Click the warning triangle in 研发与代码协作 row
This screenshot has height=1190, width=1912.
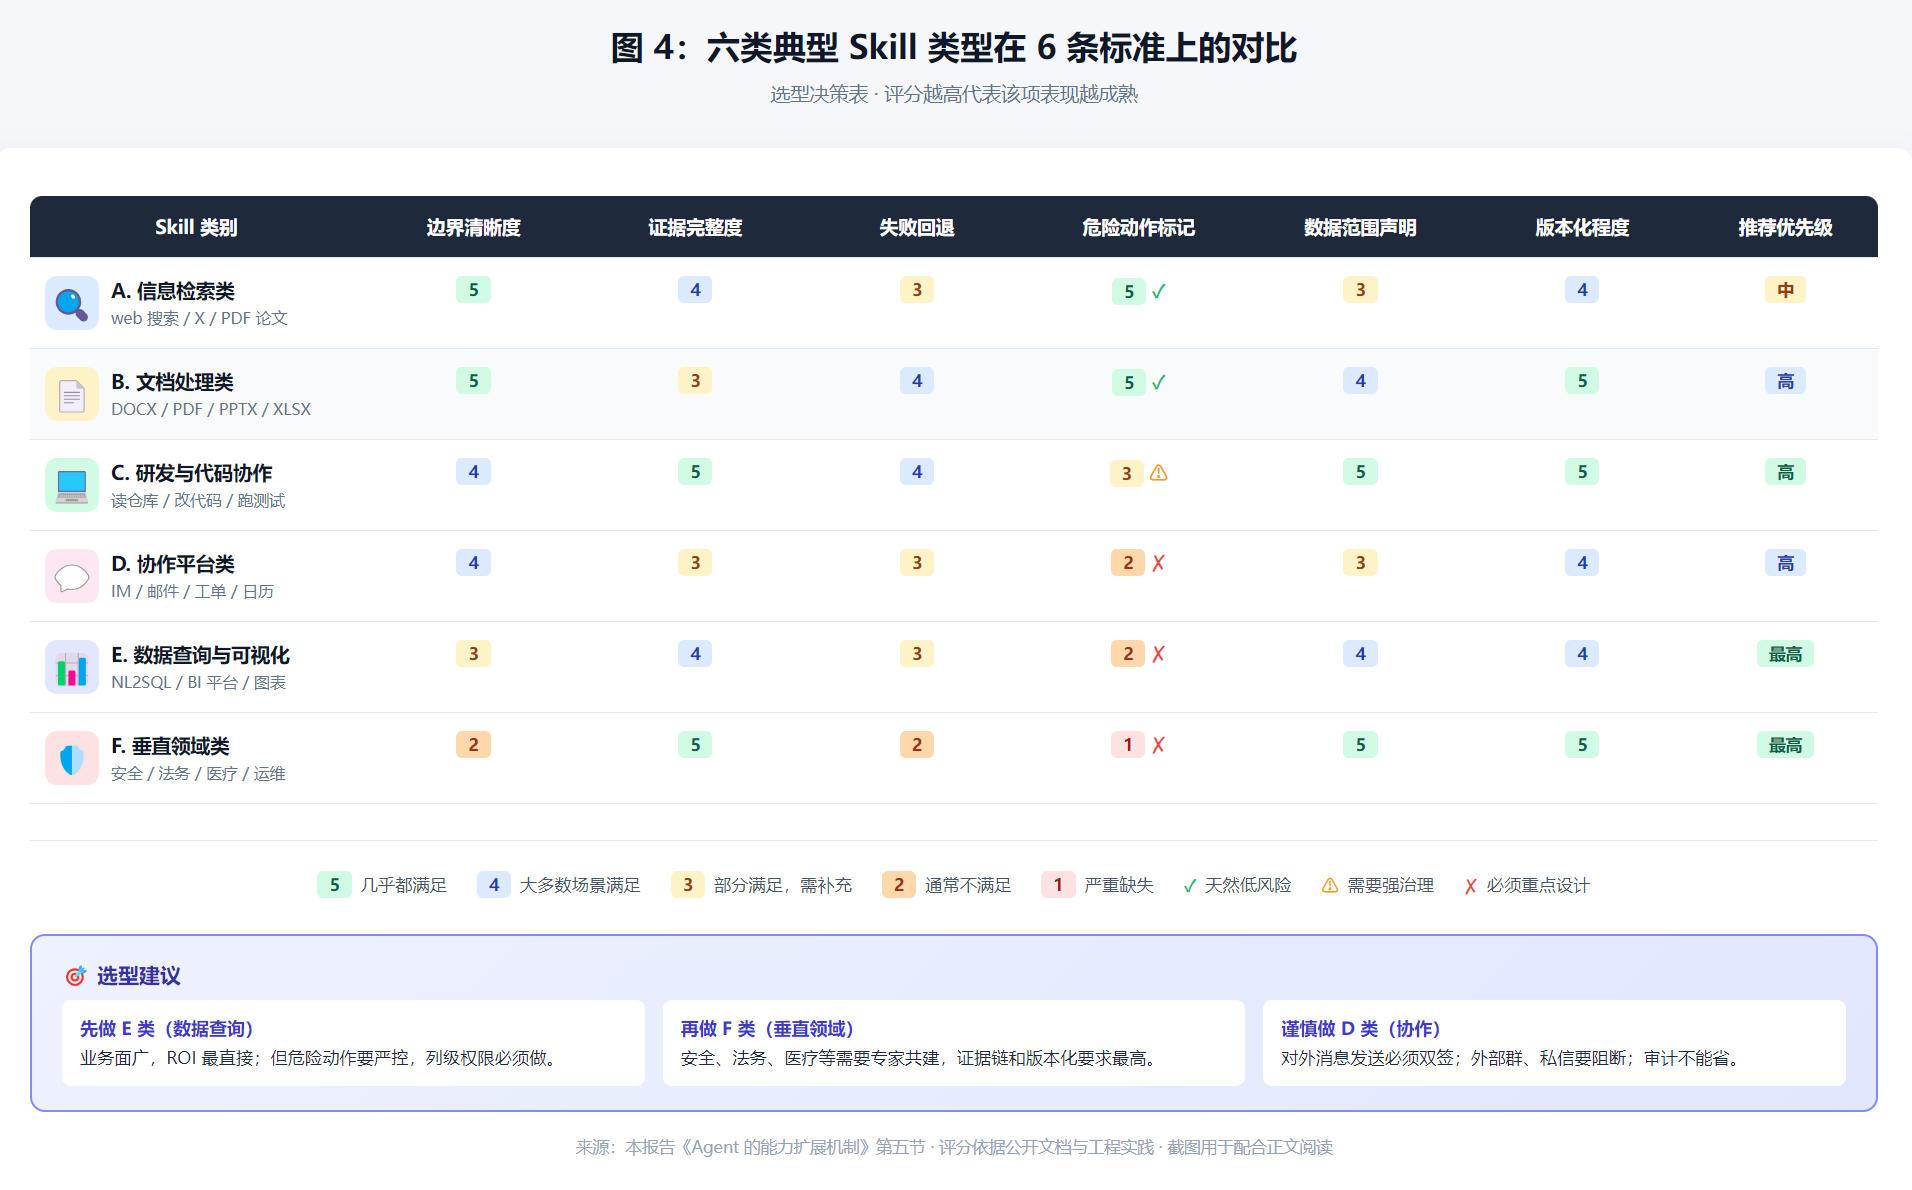1158,473
